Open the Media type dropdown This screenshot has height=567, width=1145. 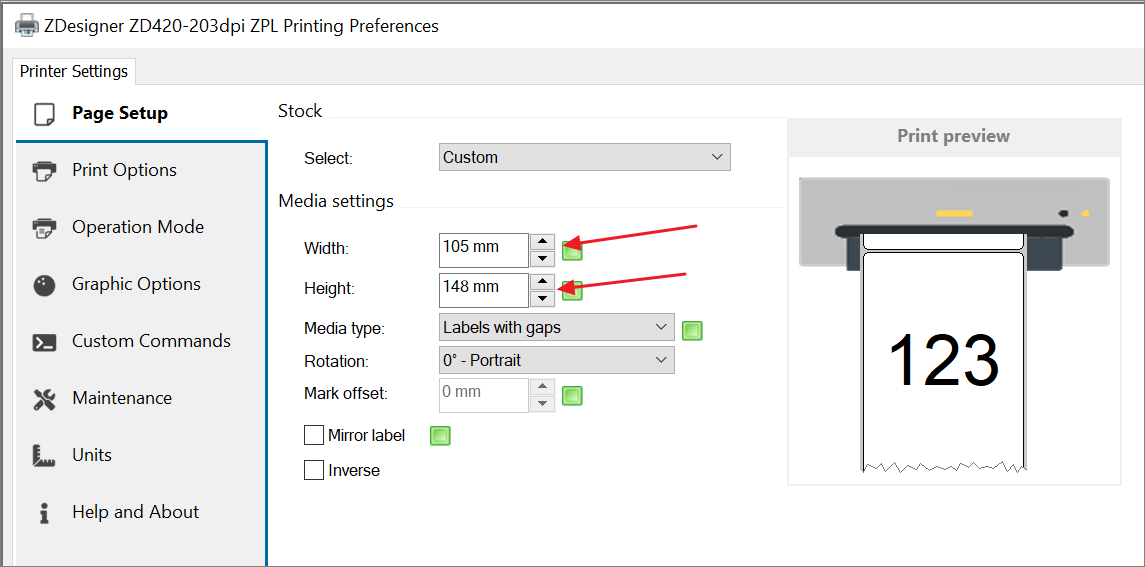click(x=556, y=327)
